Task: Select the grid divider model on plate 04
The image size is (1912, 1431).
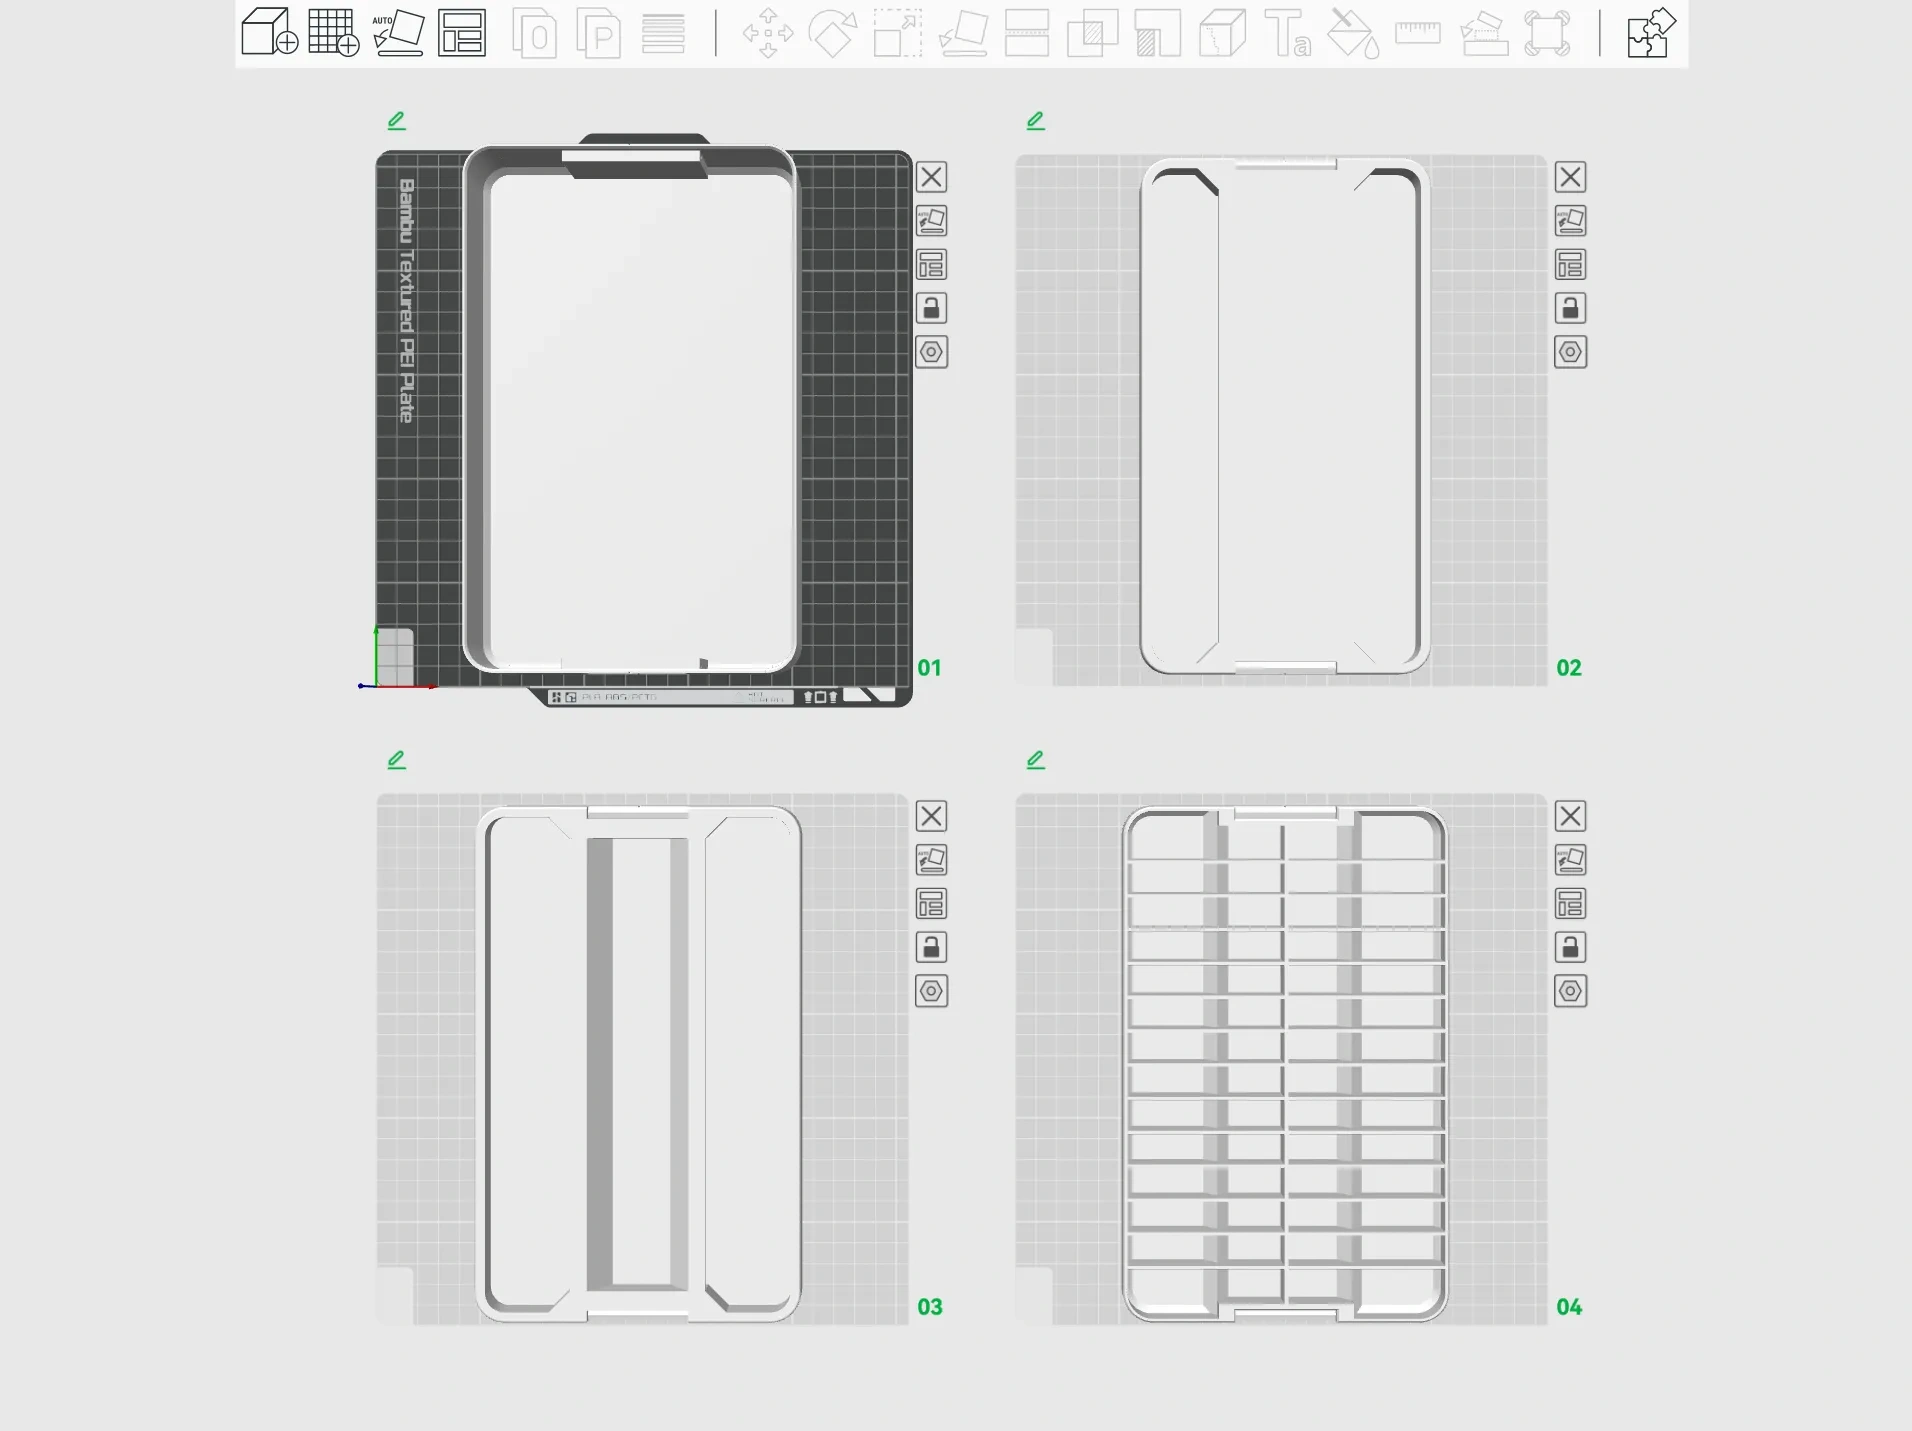Action: pyautogui.click(x=1285, y=1063)
